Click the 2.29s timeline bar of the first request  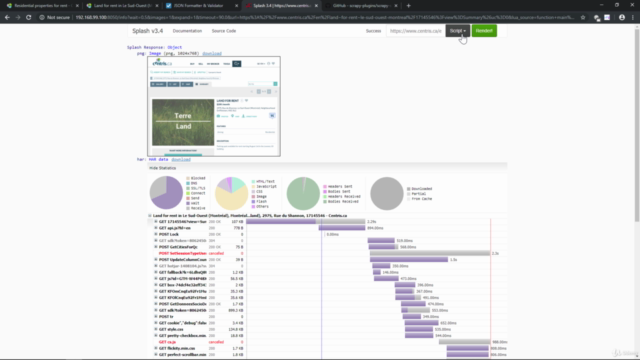pos(305,222)
